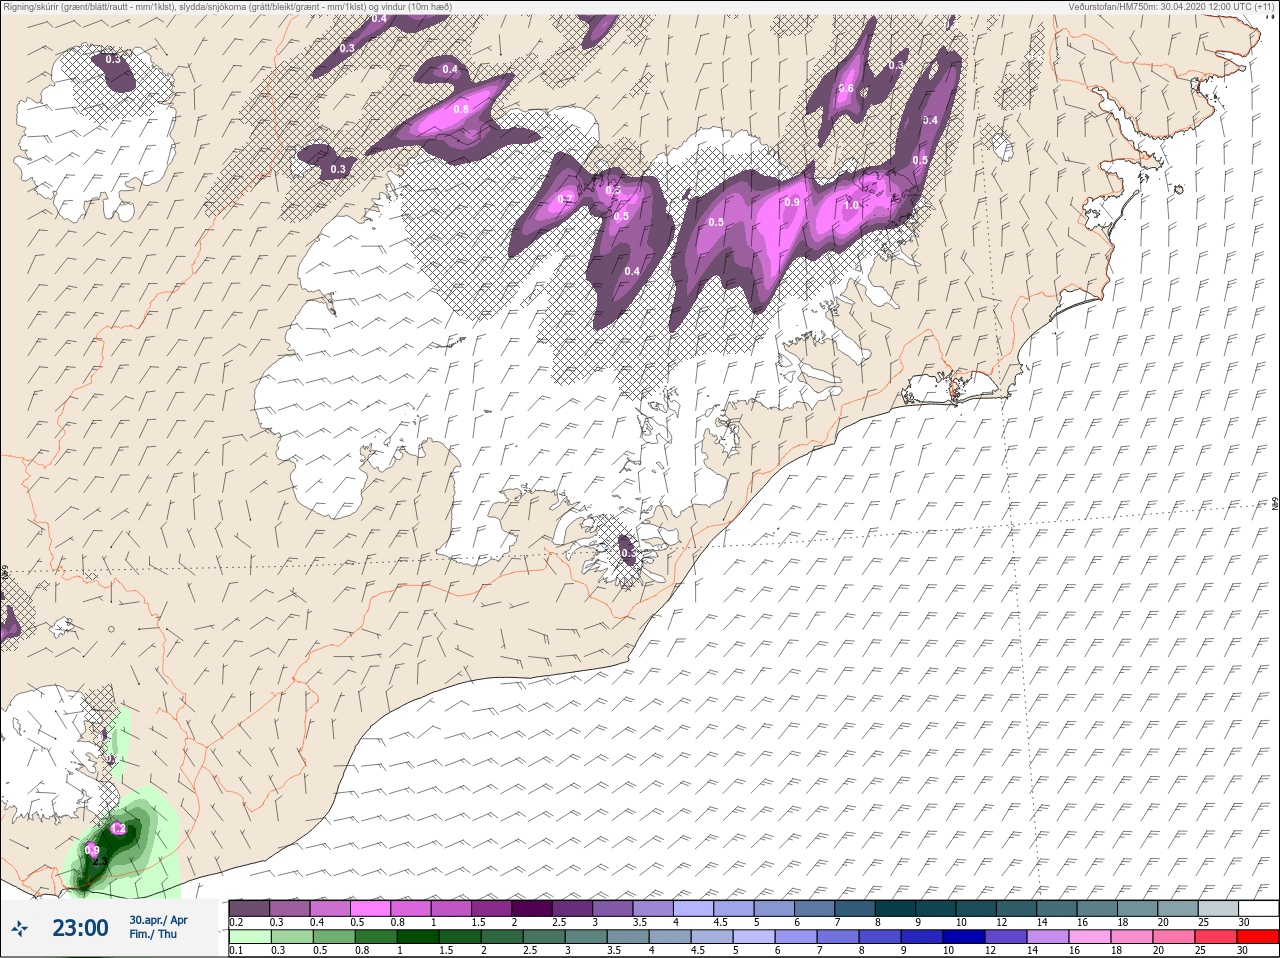Click the 0.7 snowfall value on the map
Viewport: 1280px width, 958px height.
coord(565,199)
